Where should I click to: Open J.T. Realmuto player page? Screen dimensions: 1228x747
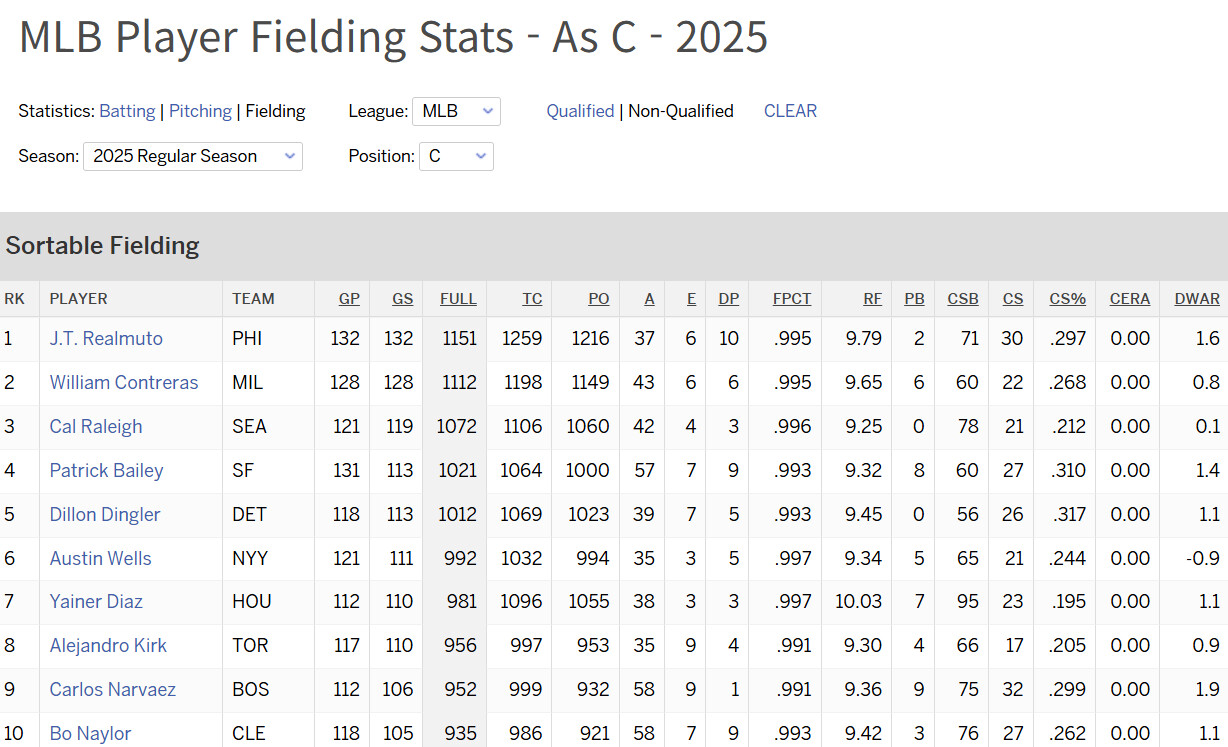106,338
